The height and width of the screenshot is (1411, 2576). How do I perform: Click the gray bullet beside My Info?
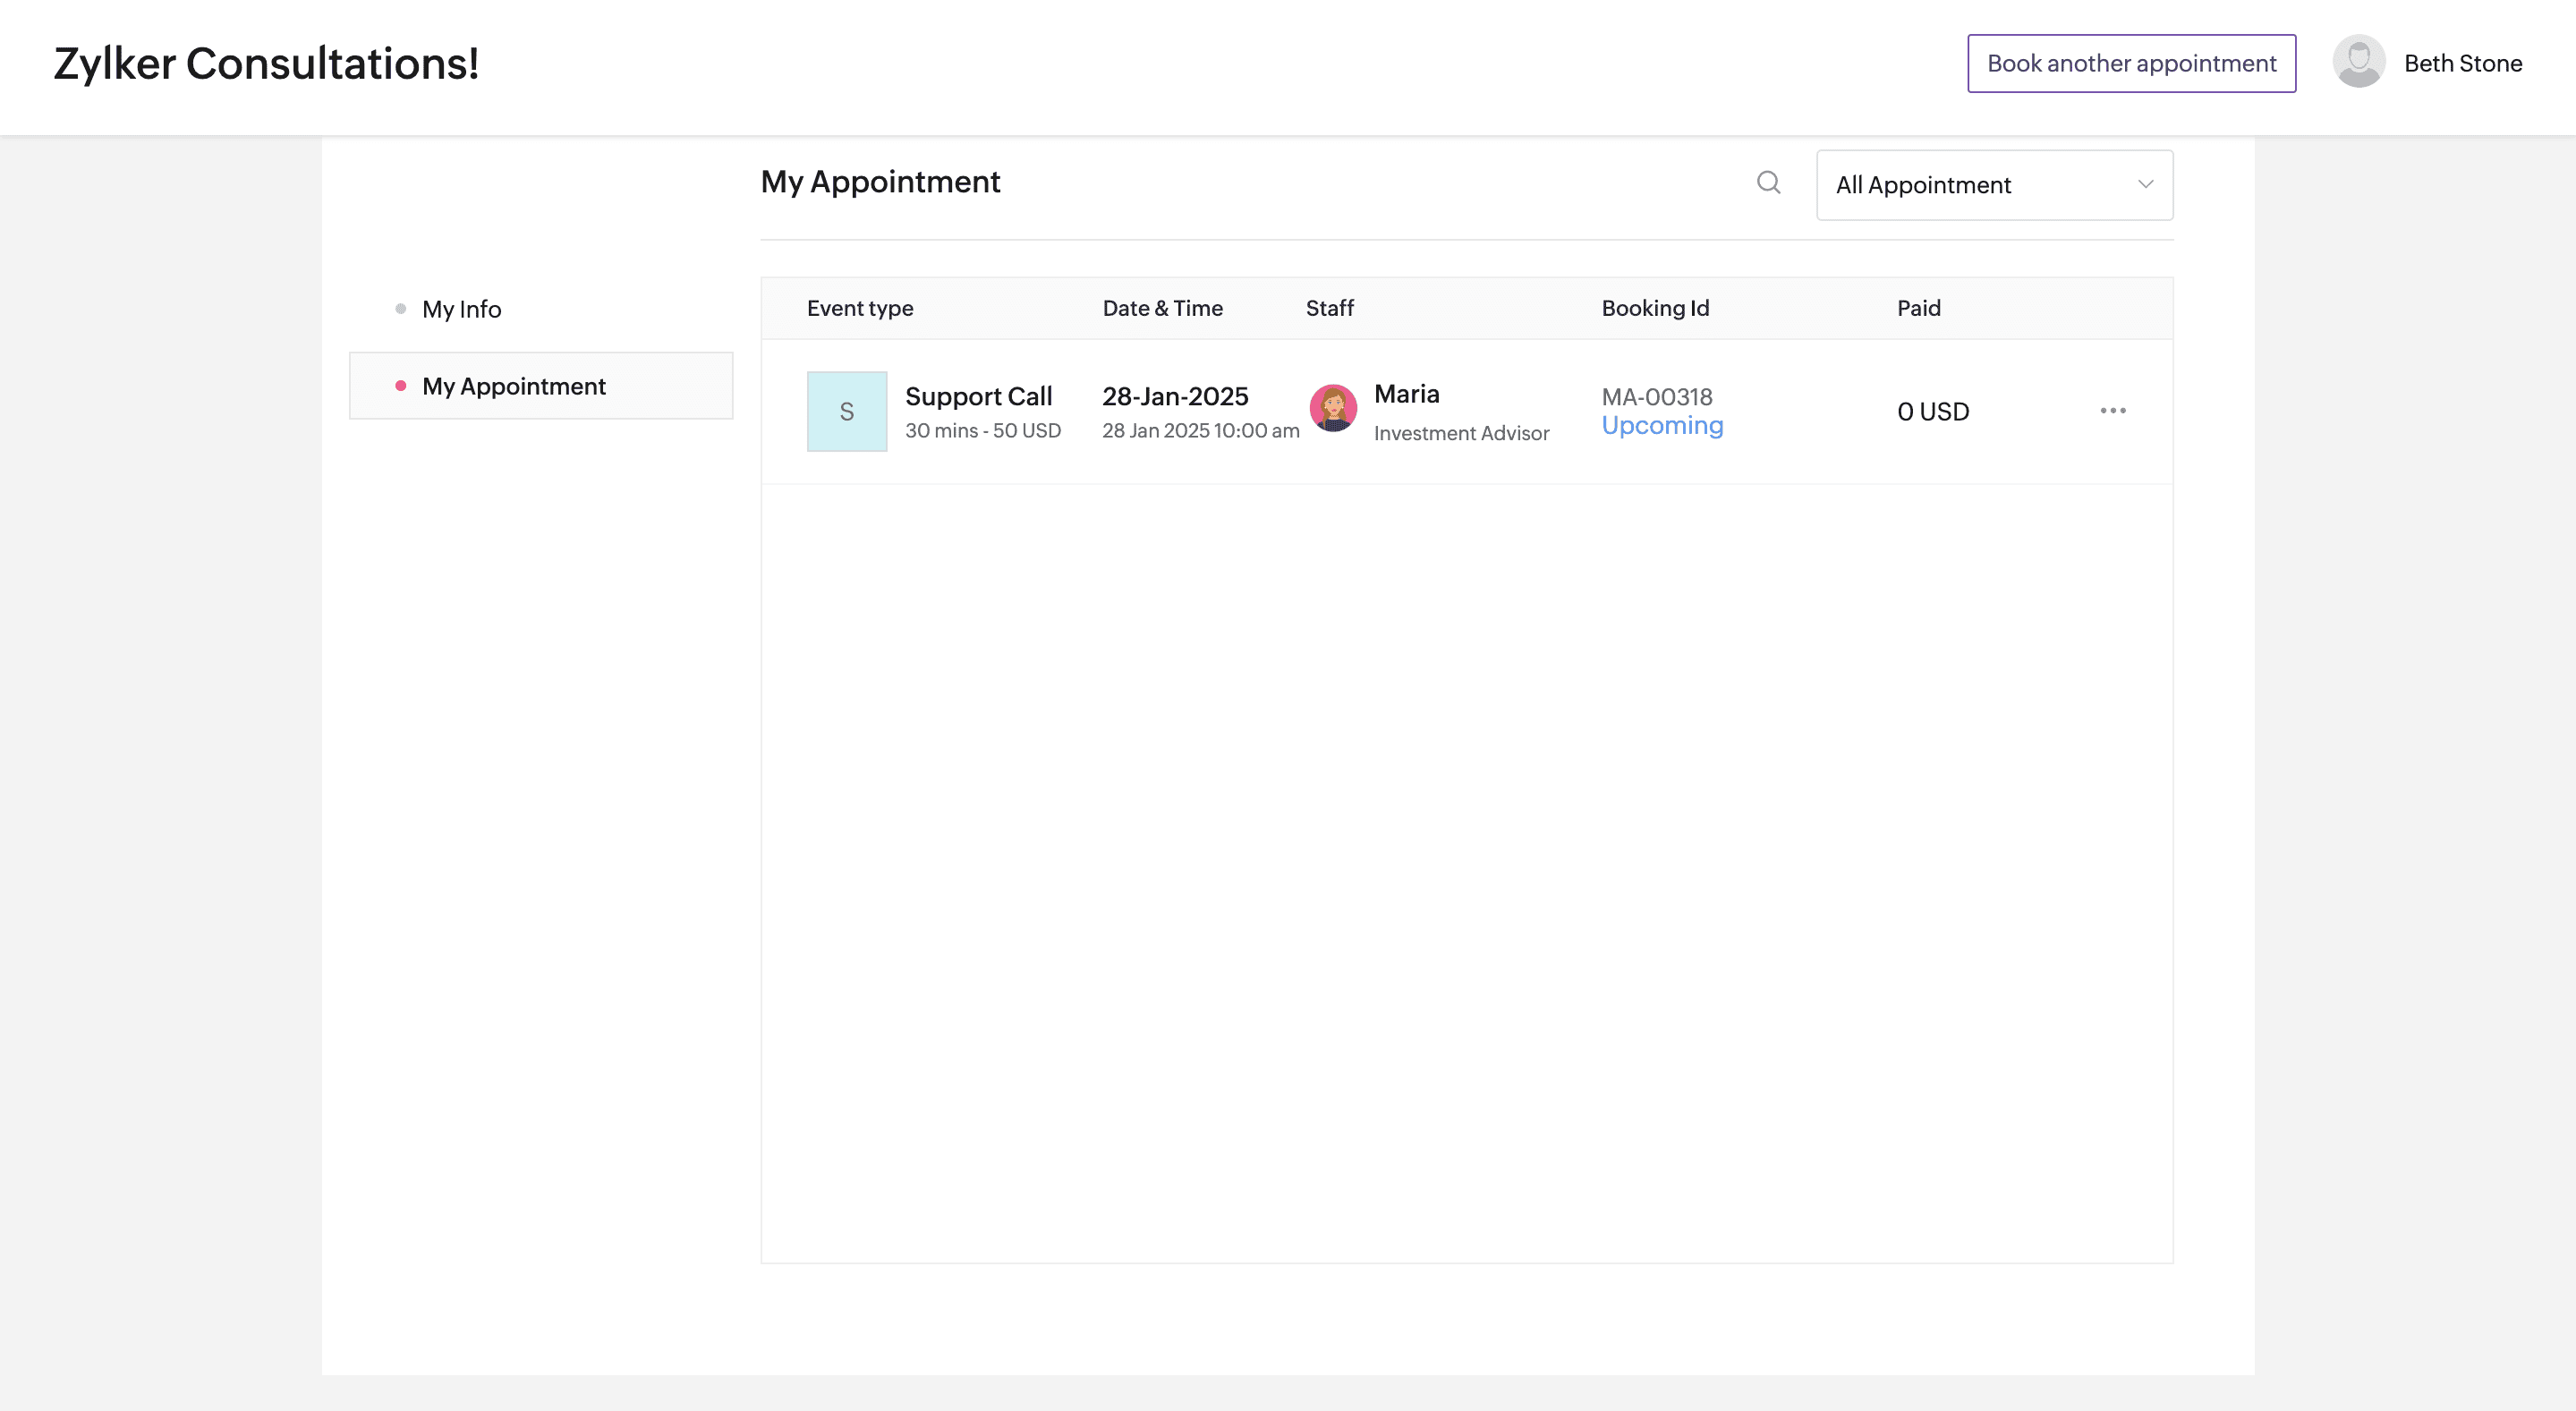(x=400, y=309)
